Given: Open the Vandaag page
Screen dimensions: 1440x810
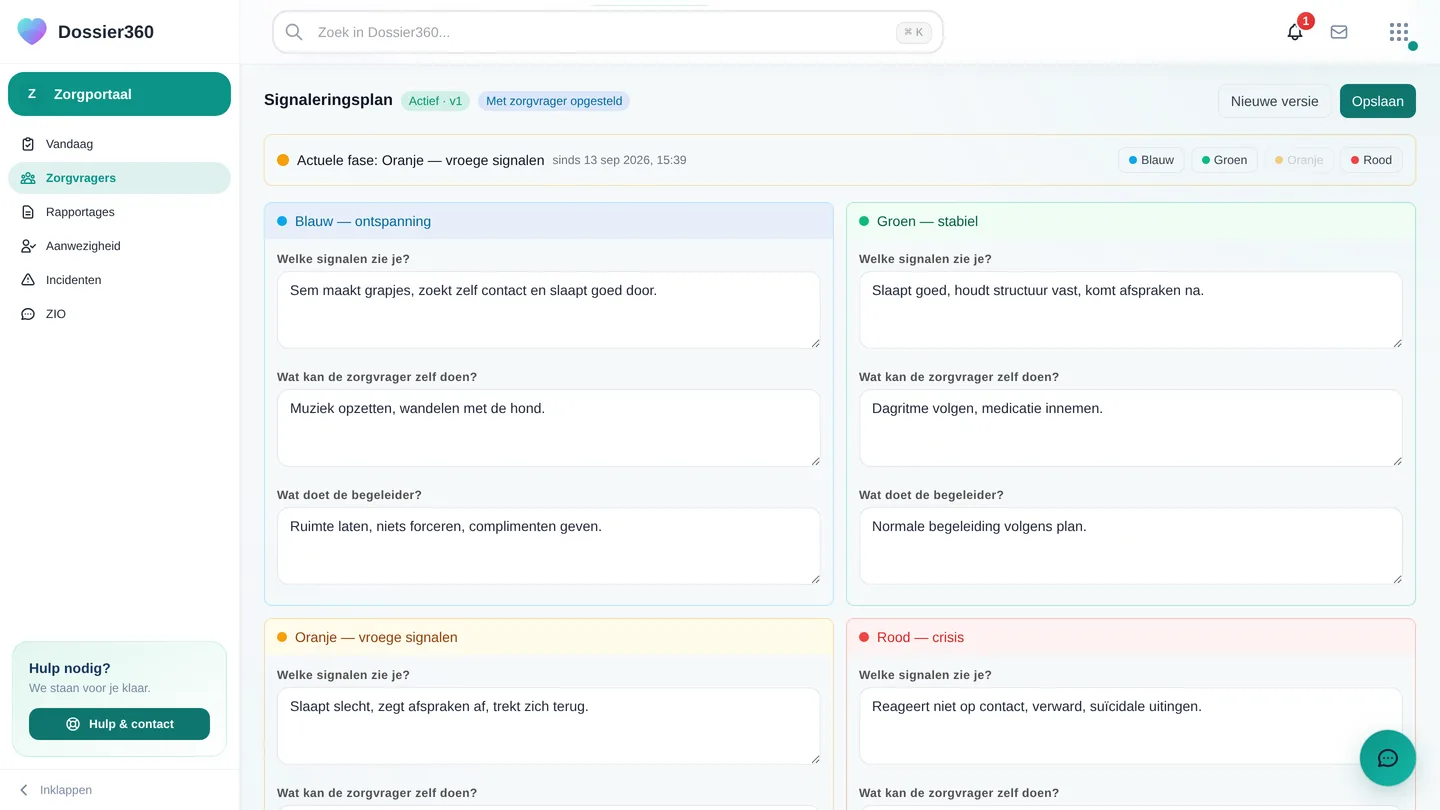Looking at the screenshot, I should (119, 144).
